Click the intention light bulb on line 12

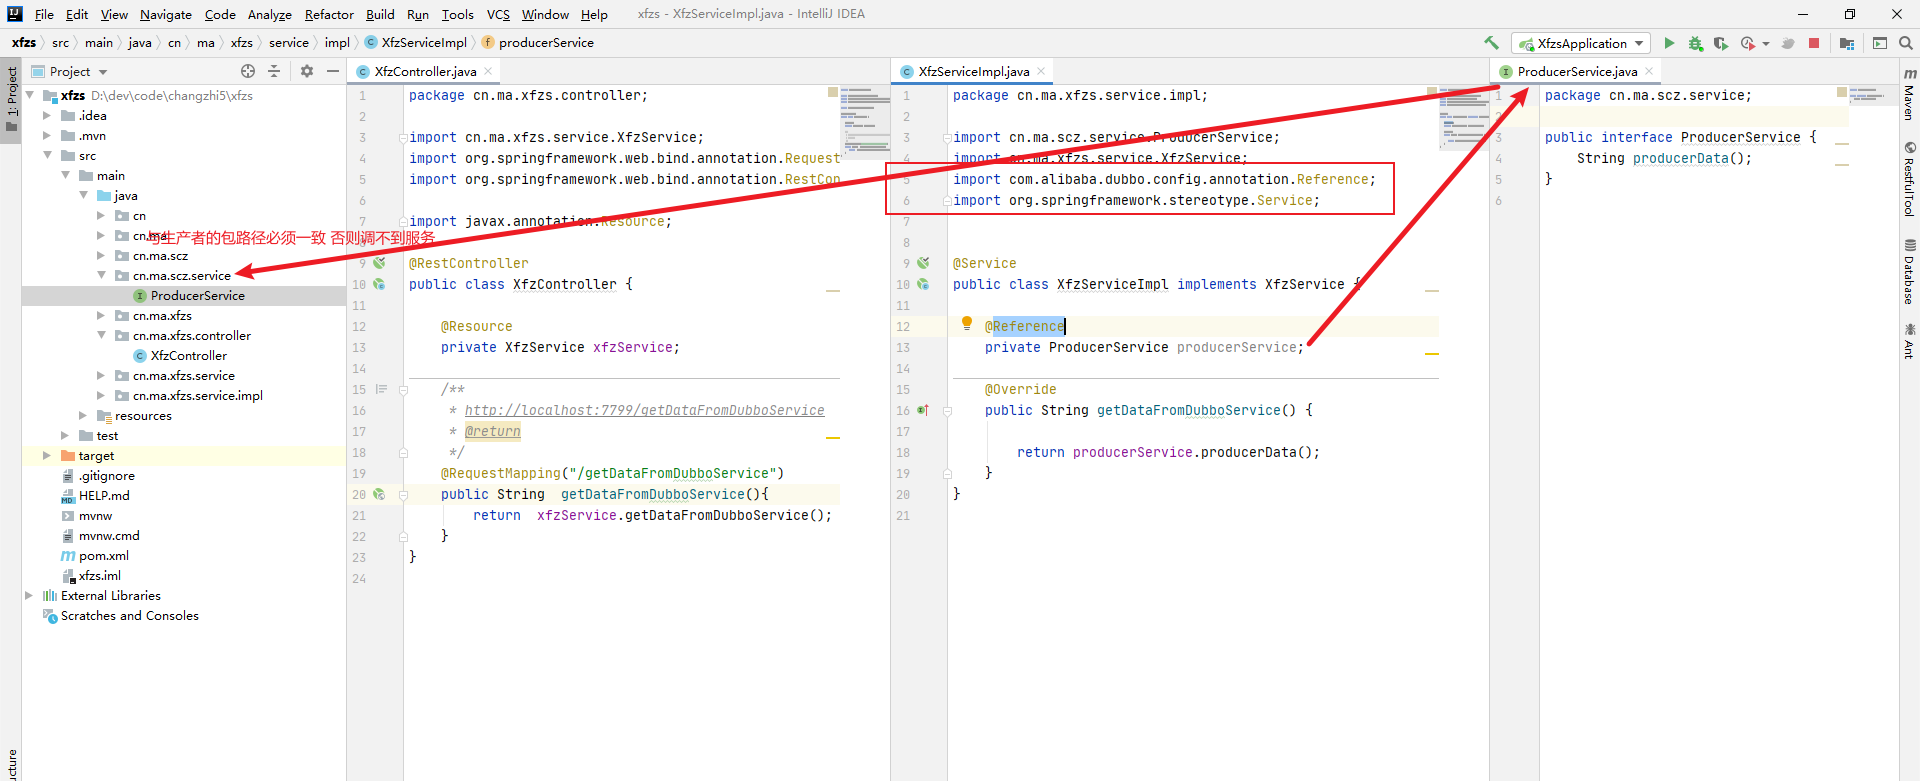967,323
